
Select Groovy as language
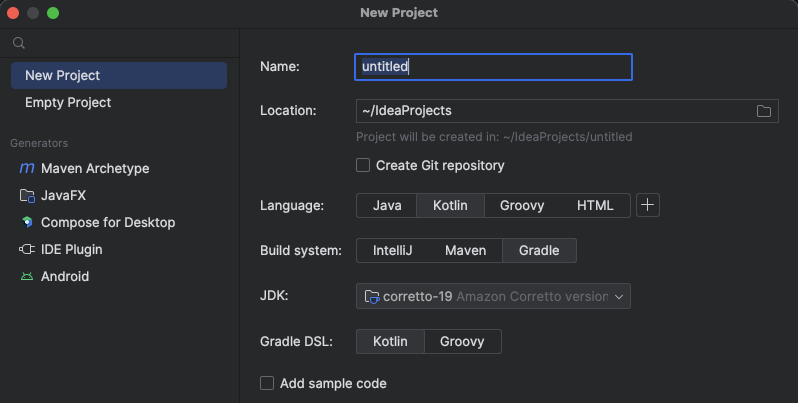pyautogui.click(x=522, y=206)
